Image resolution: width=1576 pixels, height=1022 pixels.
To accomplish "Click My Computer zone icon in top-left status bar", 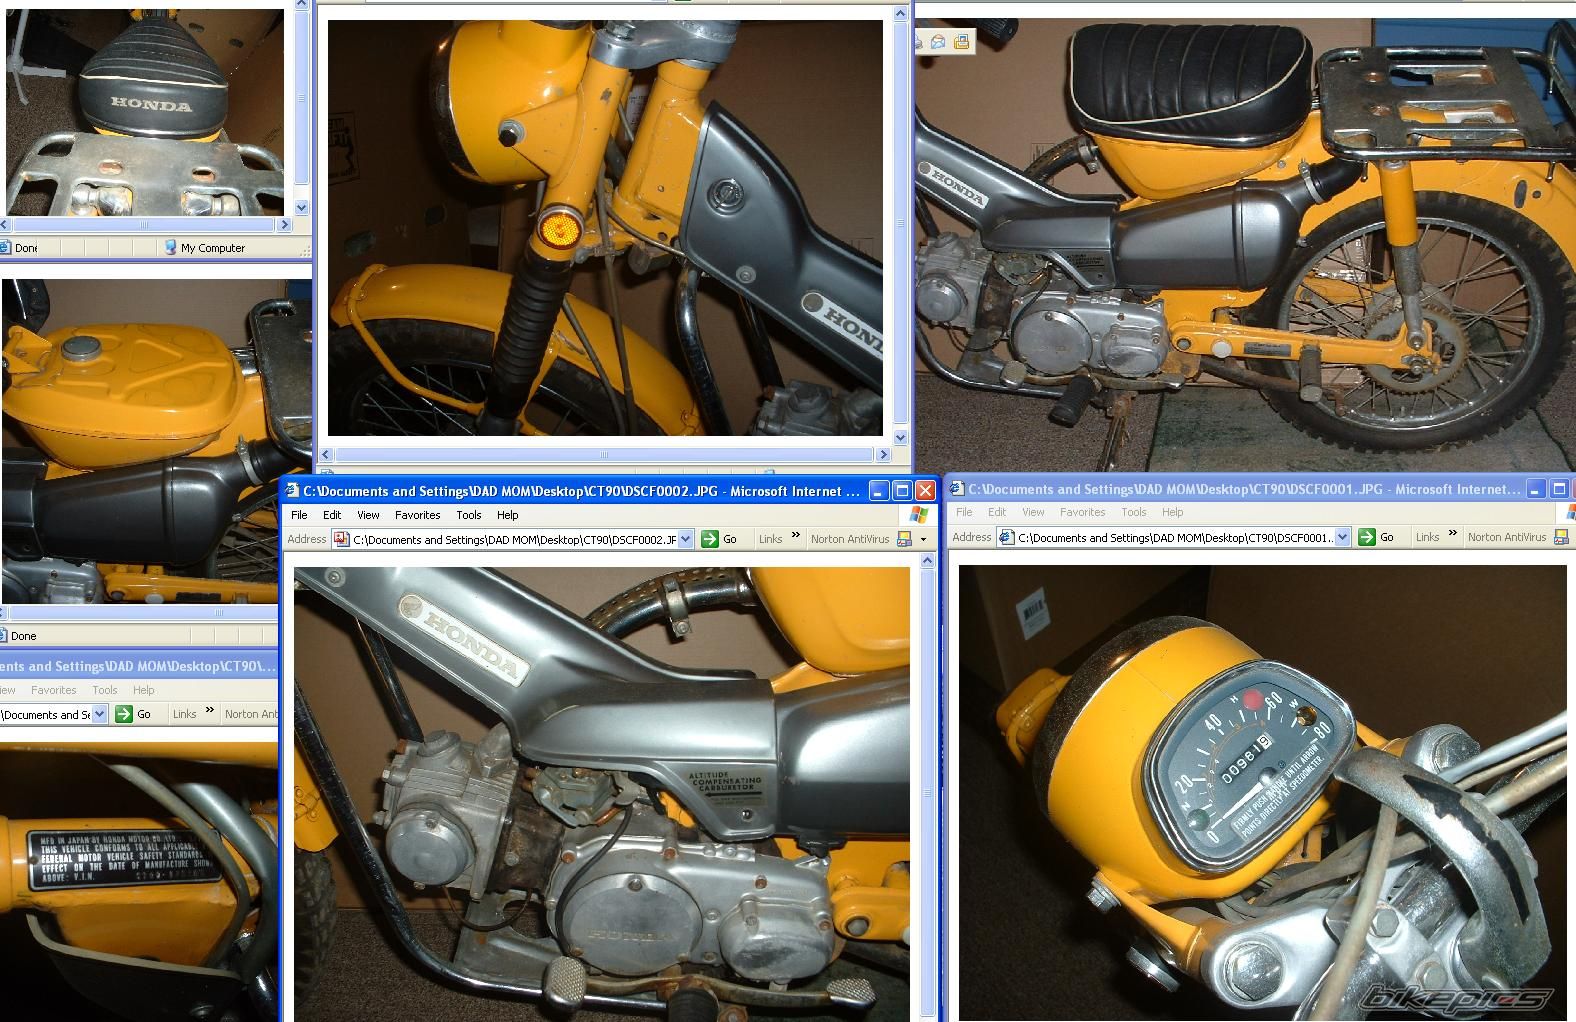I will [170, 247].
